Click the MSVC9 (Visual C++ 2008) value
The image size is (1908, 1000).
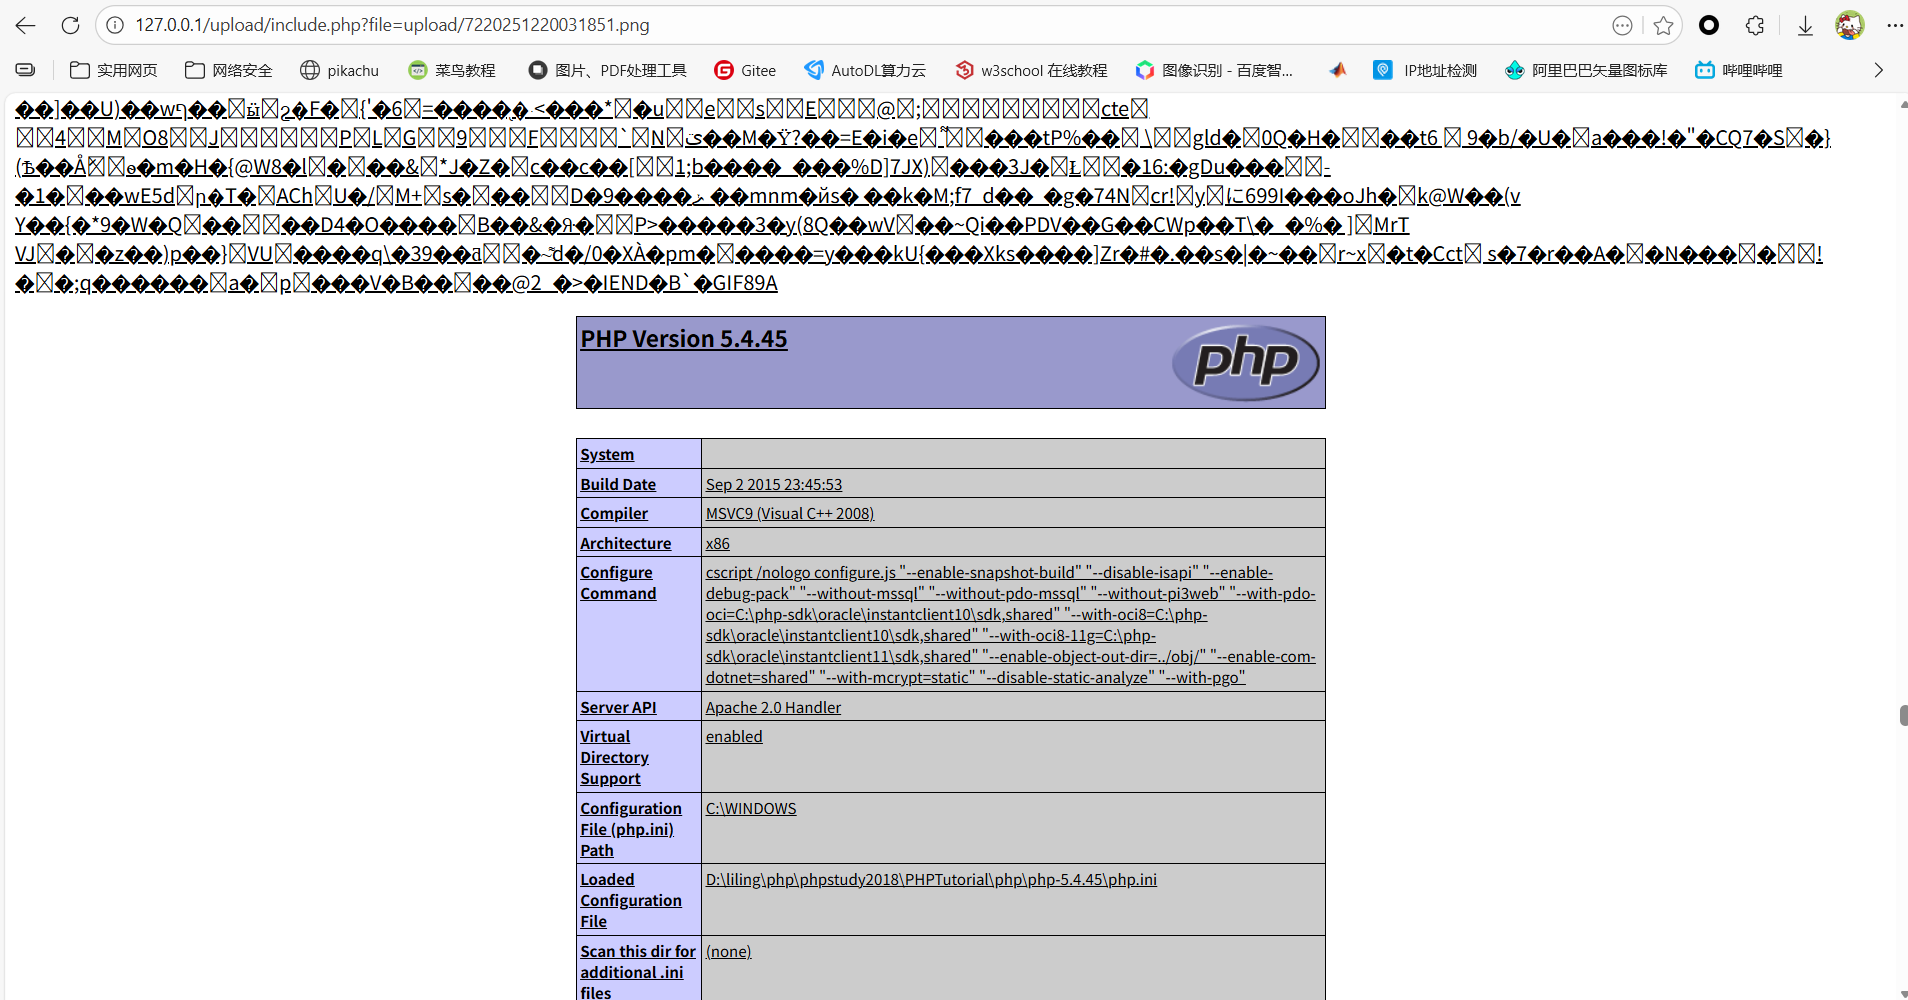point(790,513)
